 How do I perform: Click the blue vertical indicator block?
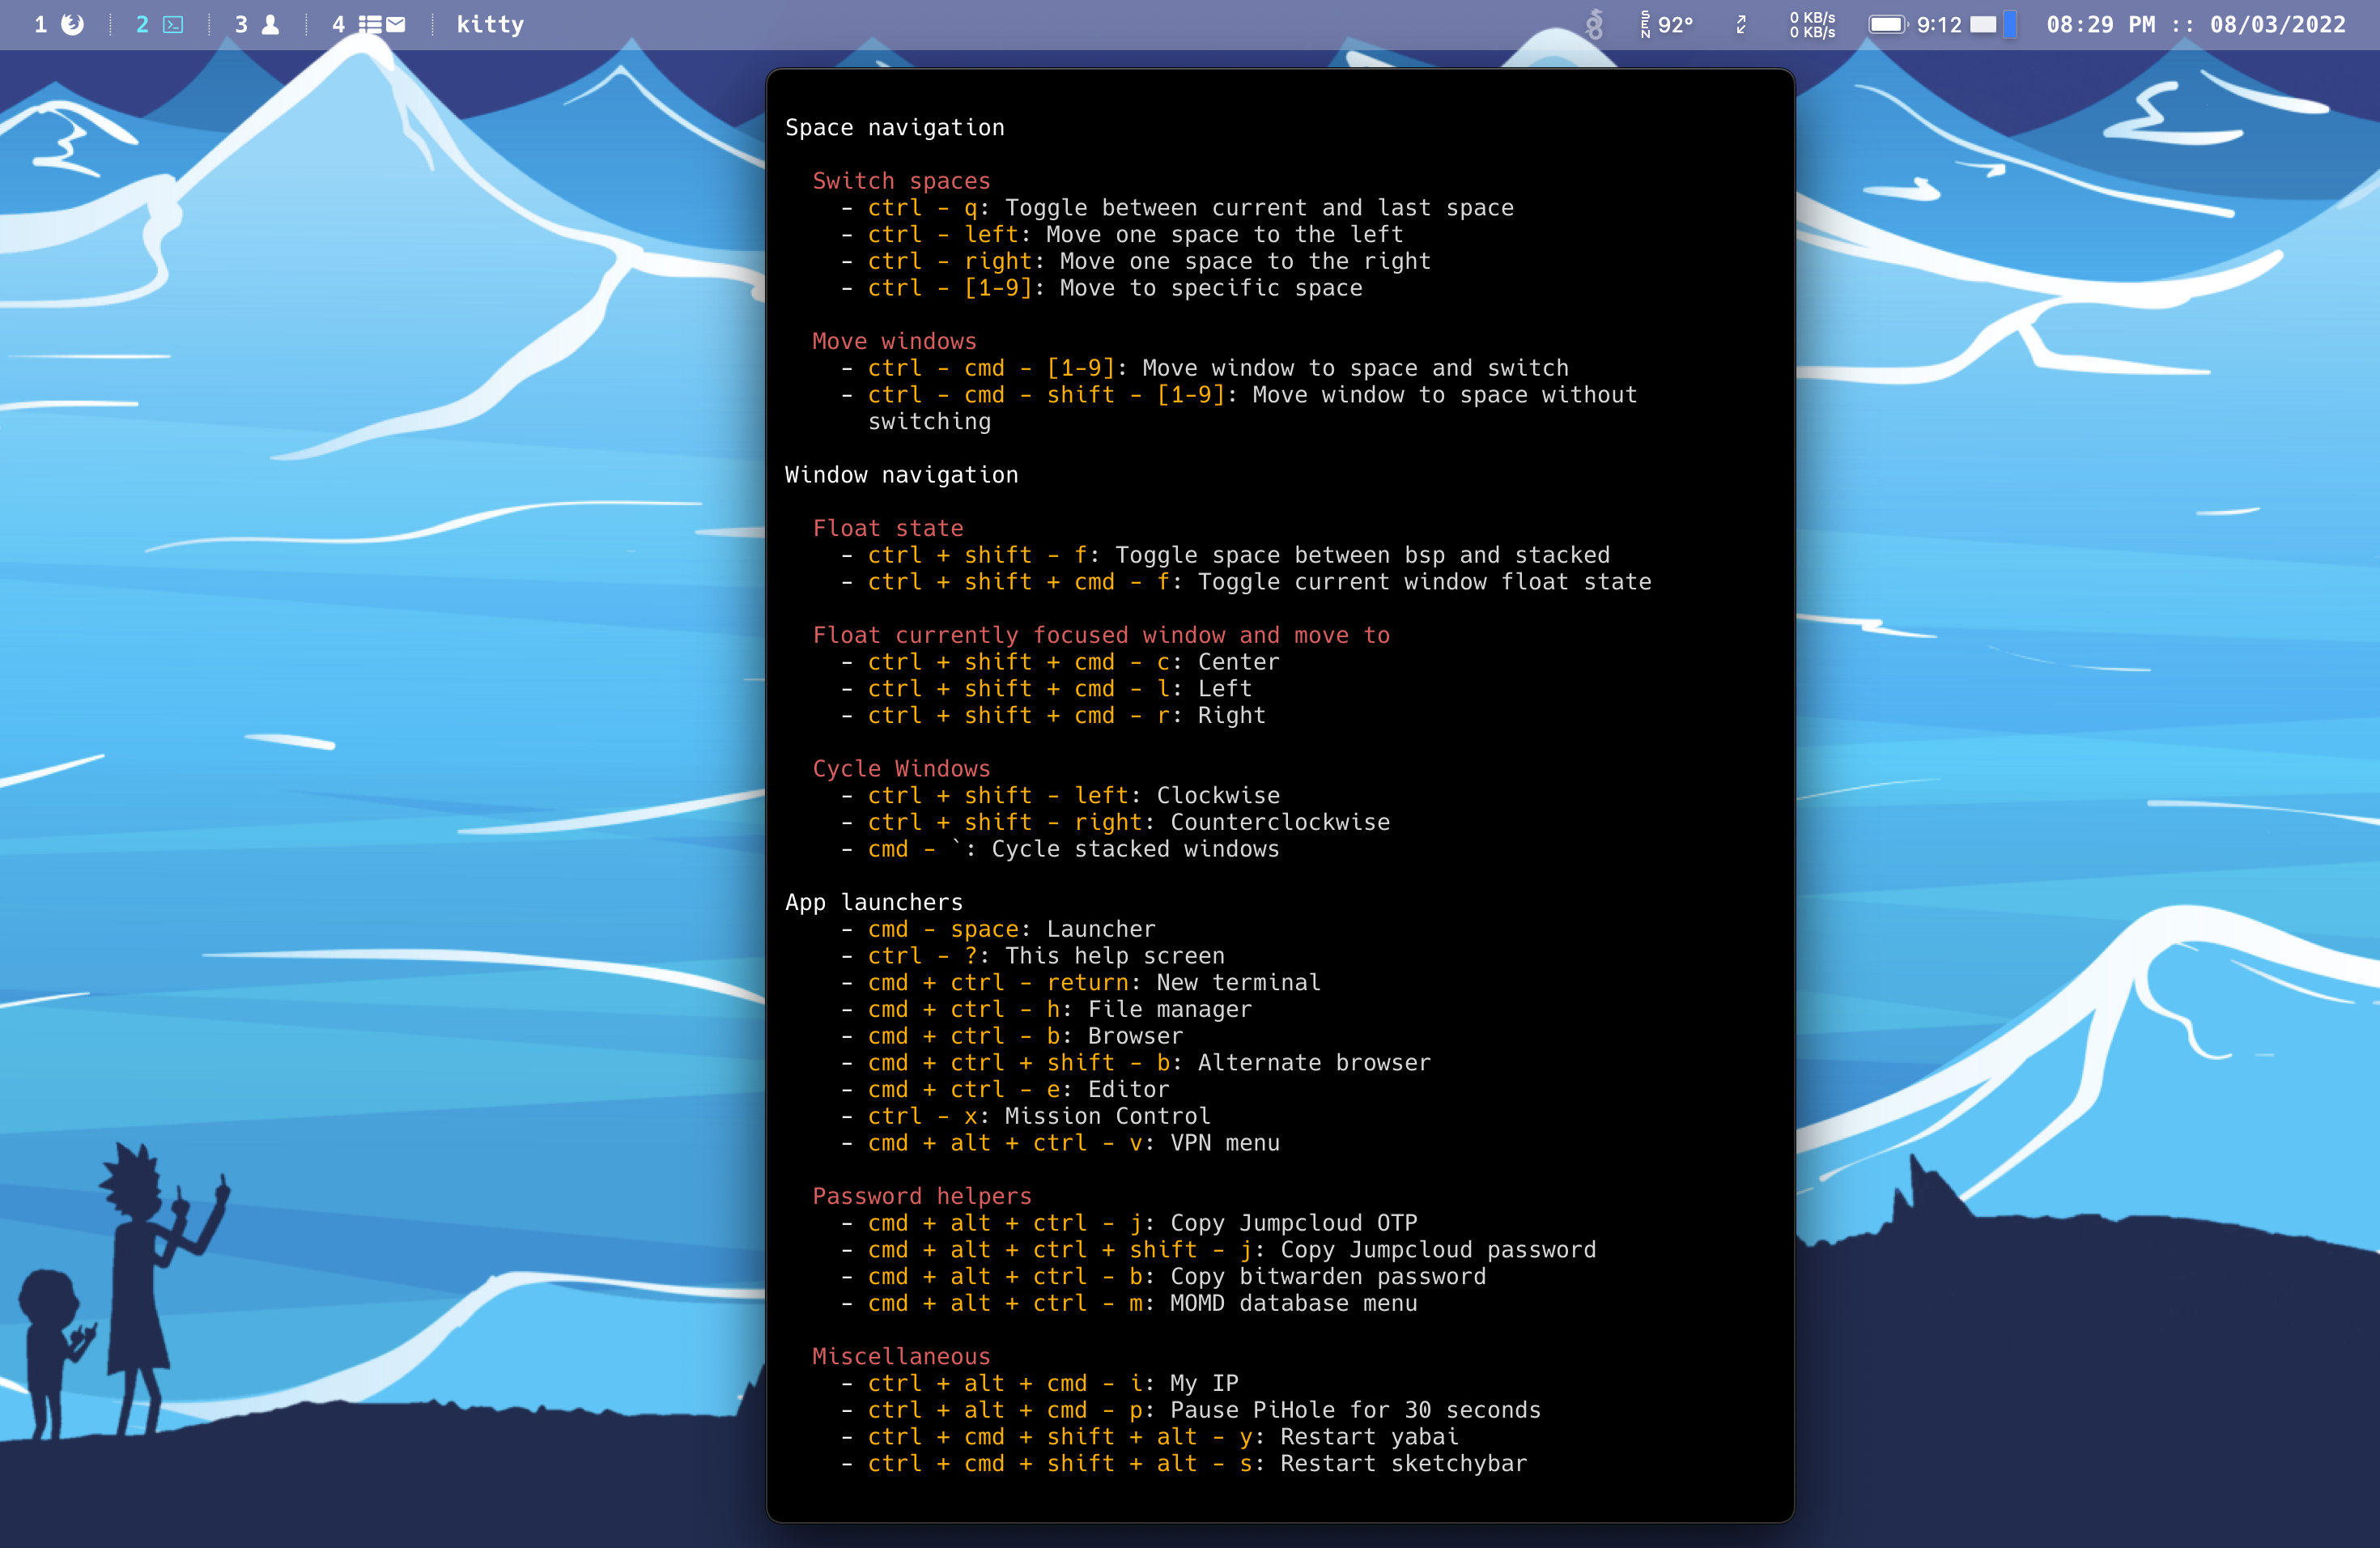pyautogui.click(x=2010, y=24)
